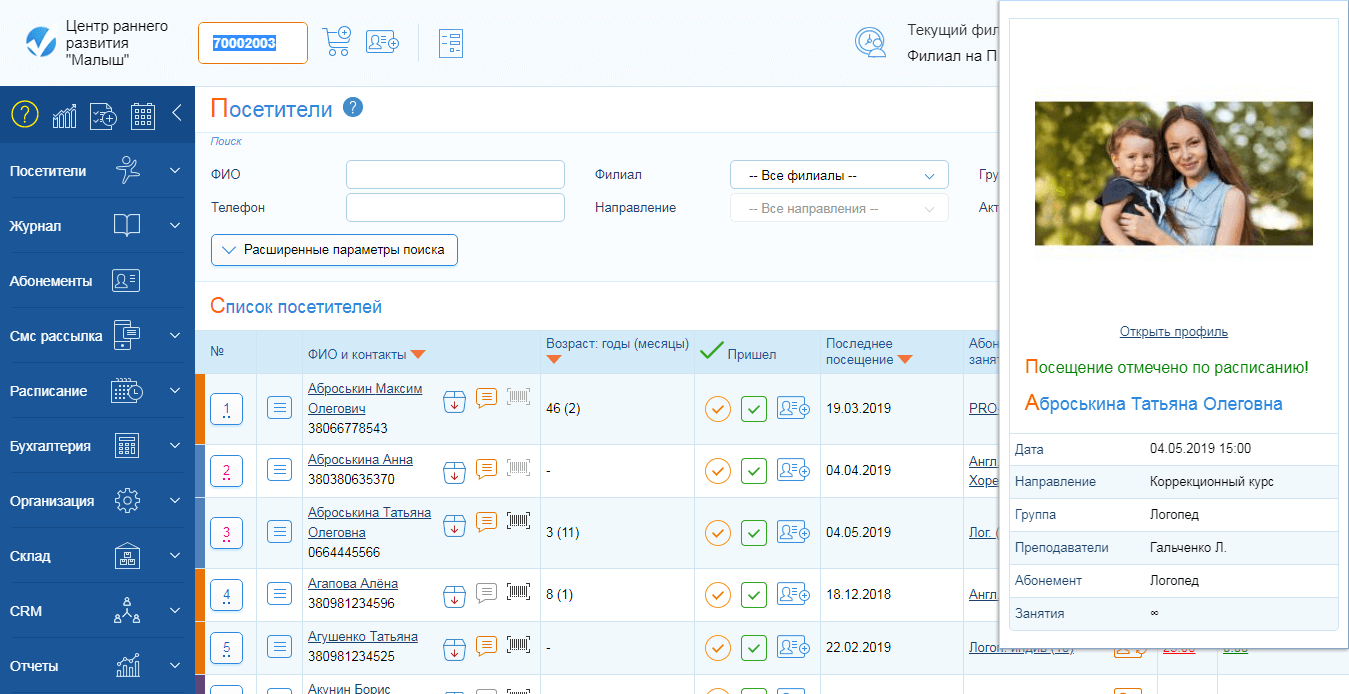Click the shopping cart add icon in header
Image resolution: width=1349 pixels, height=694 pixels.
[x=336, y=42]
